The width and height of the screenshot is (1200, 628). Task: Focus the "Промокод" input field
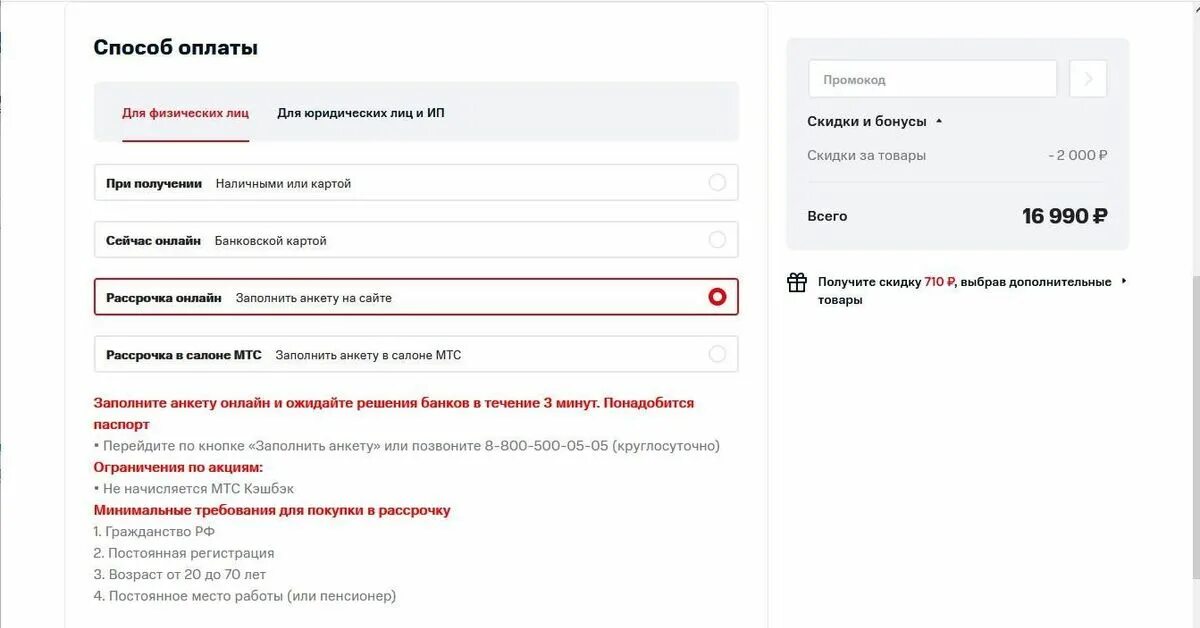932,79
